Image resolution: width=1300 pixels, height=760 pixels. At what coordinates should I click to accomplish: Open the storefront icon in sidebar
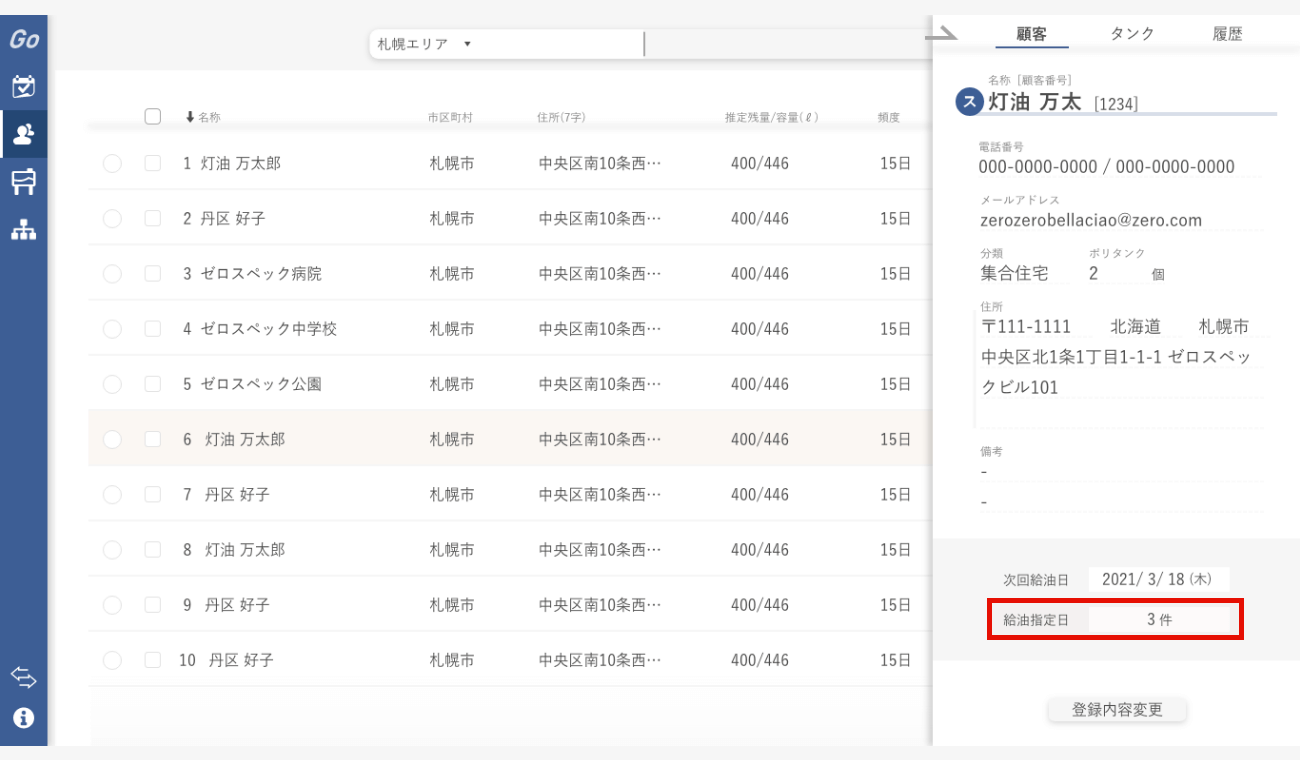[x=24, y=181]
